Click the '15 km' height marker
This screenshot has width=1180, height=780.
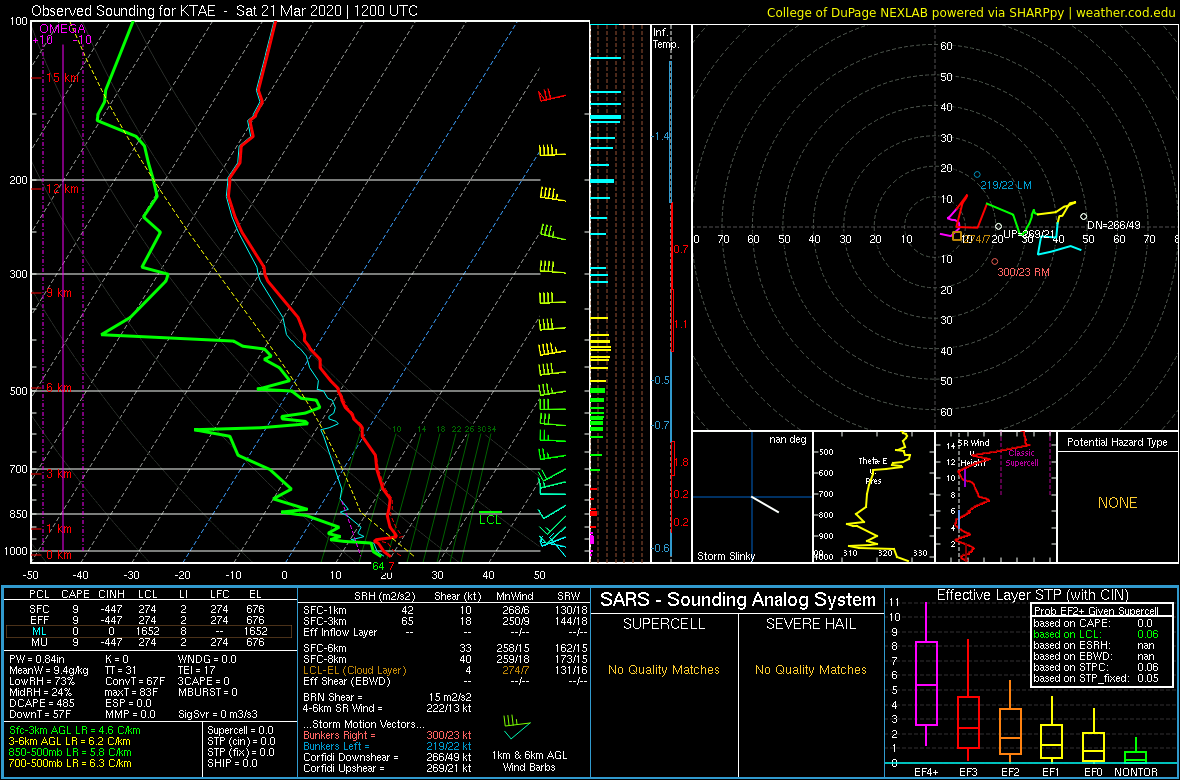(x=61, y=78)
